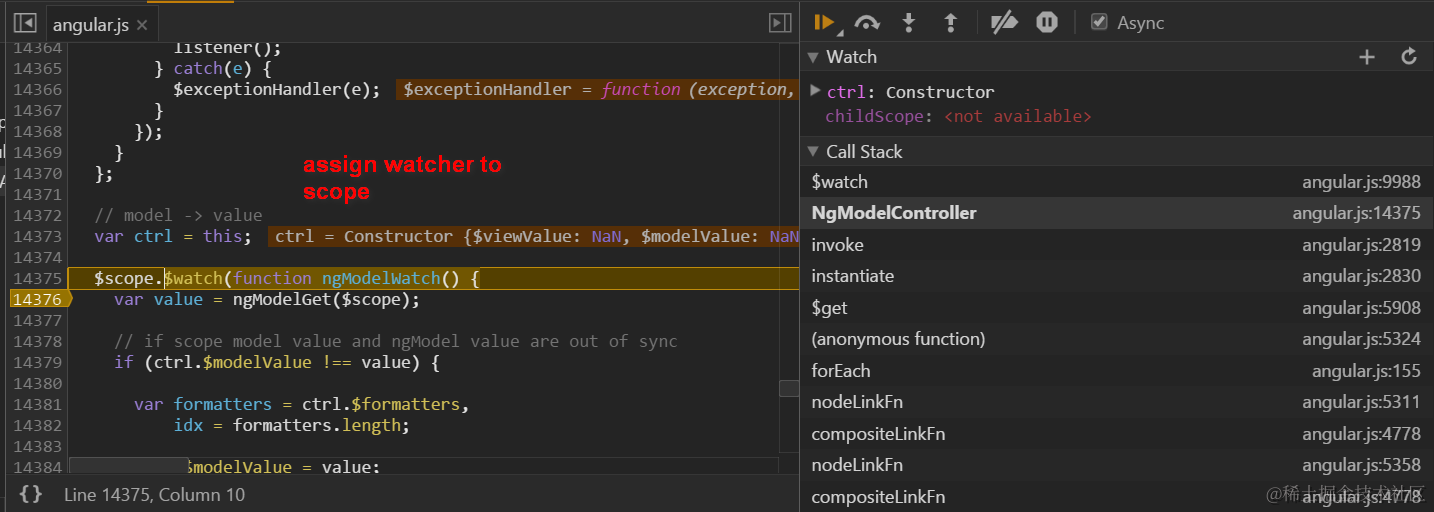Close the angular.js tab
Image resolution: width=1434 pixels, height=512 pixels.
point(142,25)
